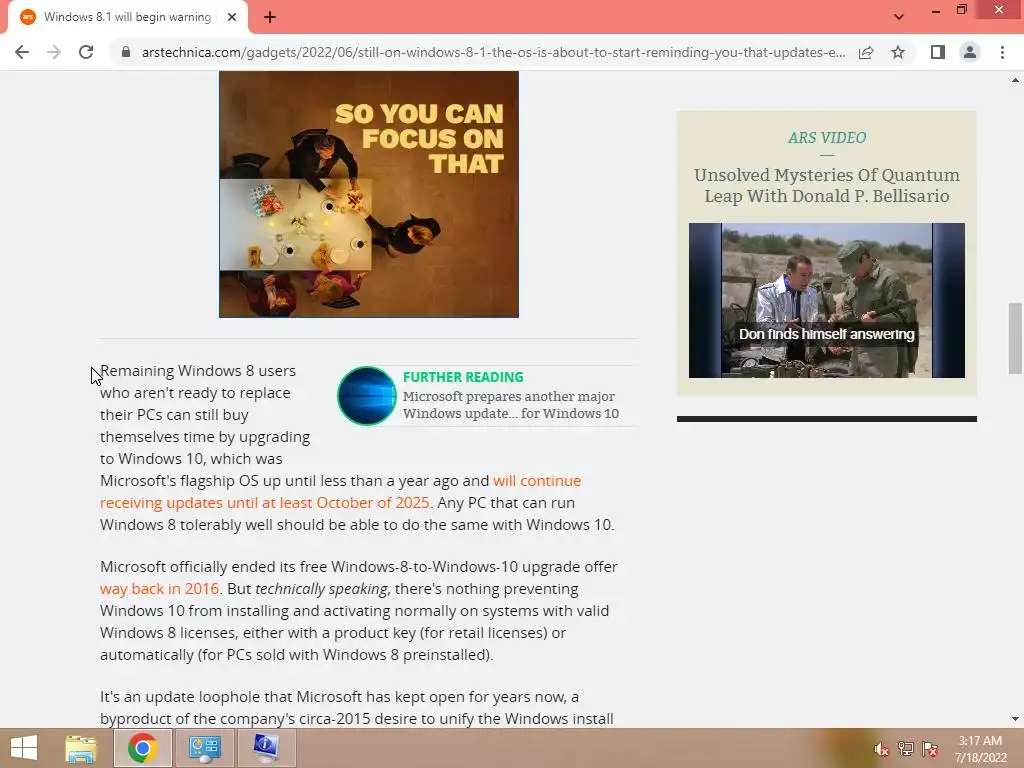
Task: Grab the vertical scrollbar thumb
Action: click(1015, 338)
